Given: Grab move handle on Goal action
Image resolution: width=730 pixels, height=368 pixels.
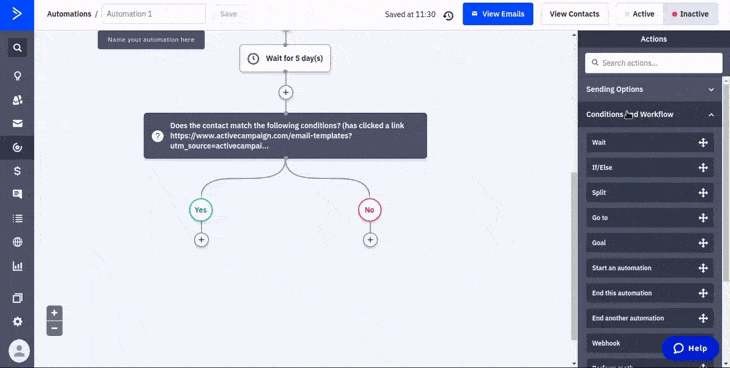Looking at the screenshot, I should click(703, 243).
